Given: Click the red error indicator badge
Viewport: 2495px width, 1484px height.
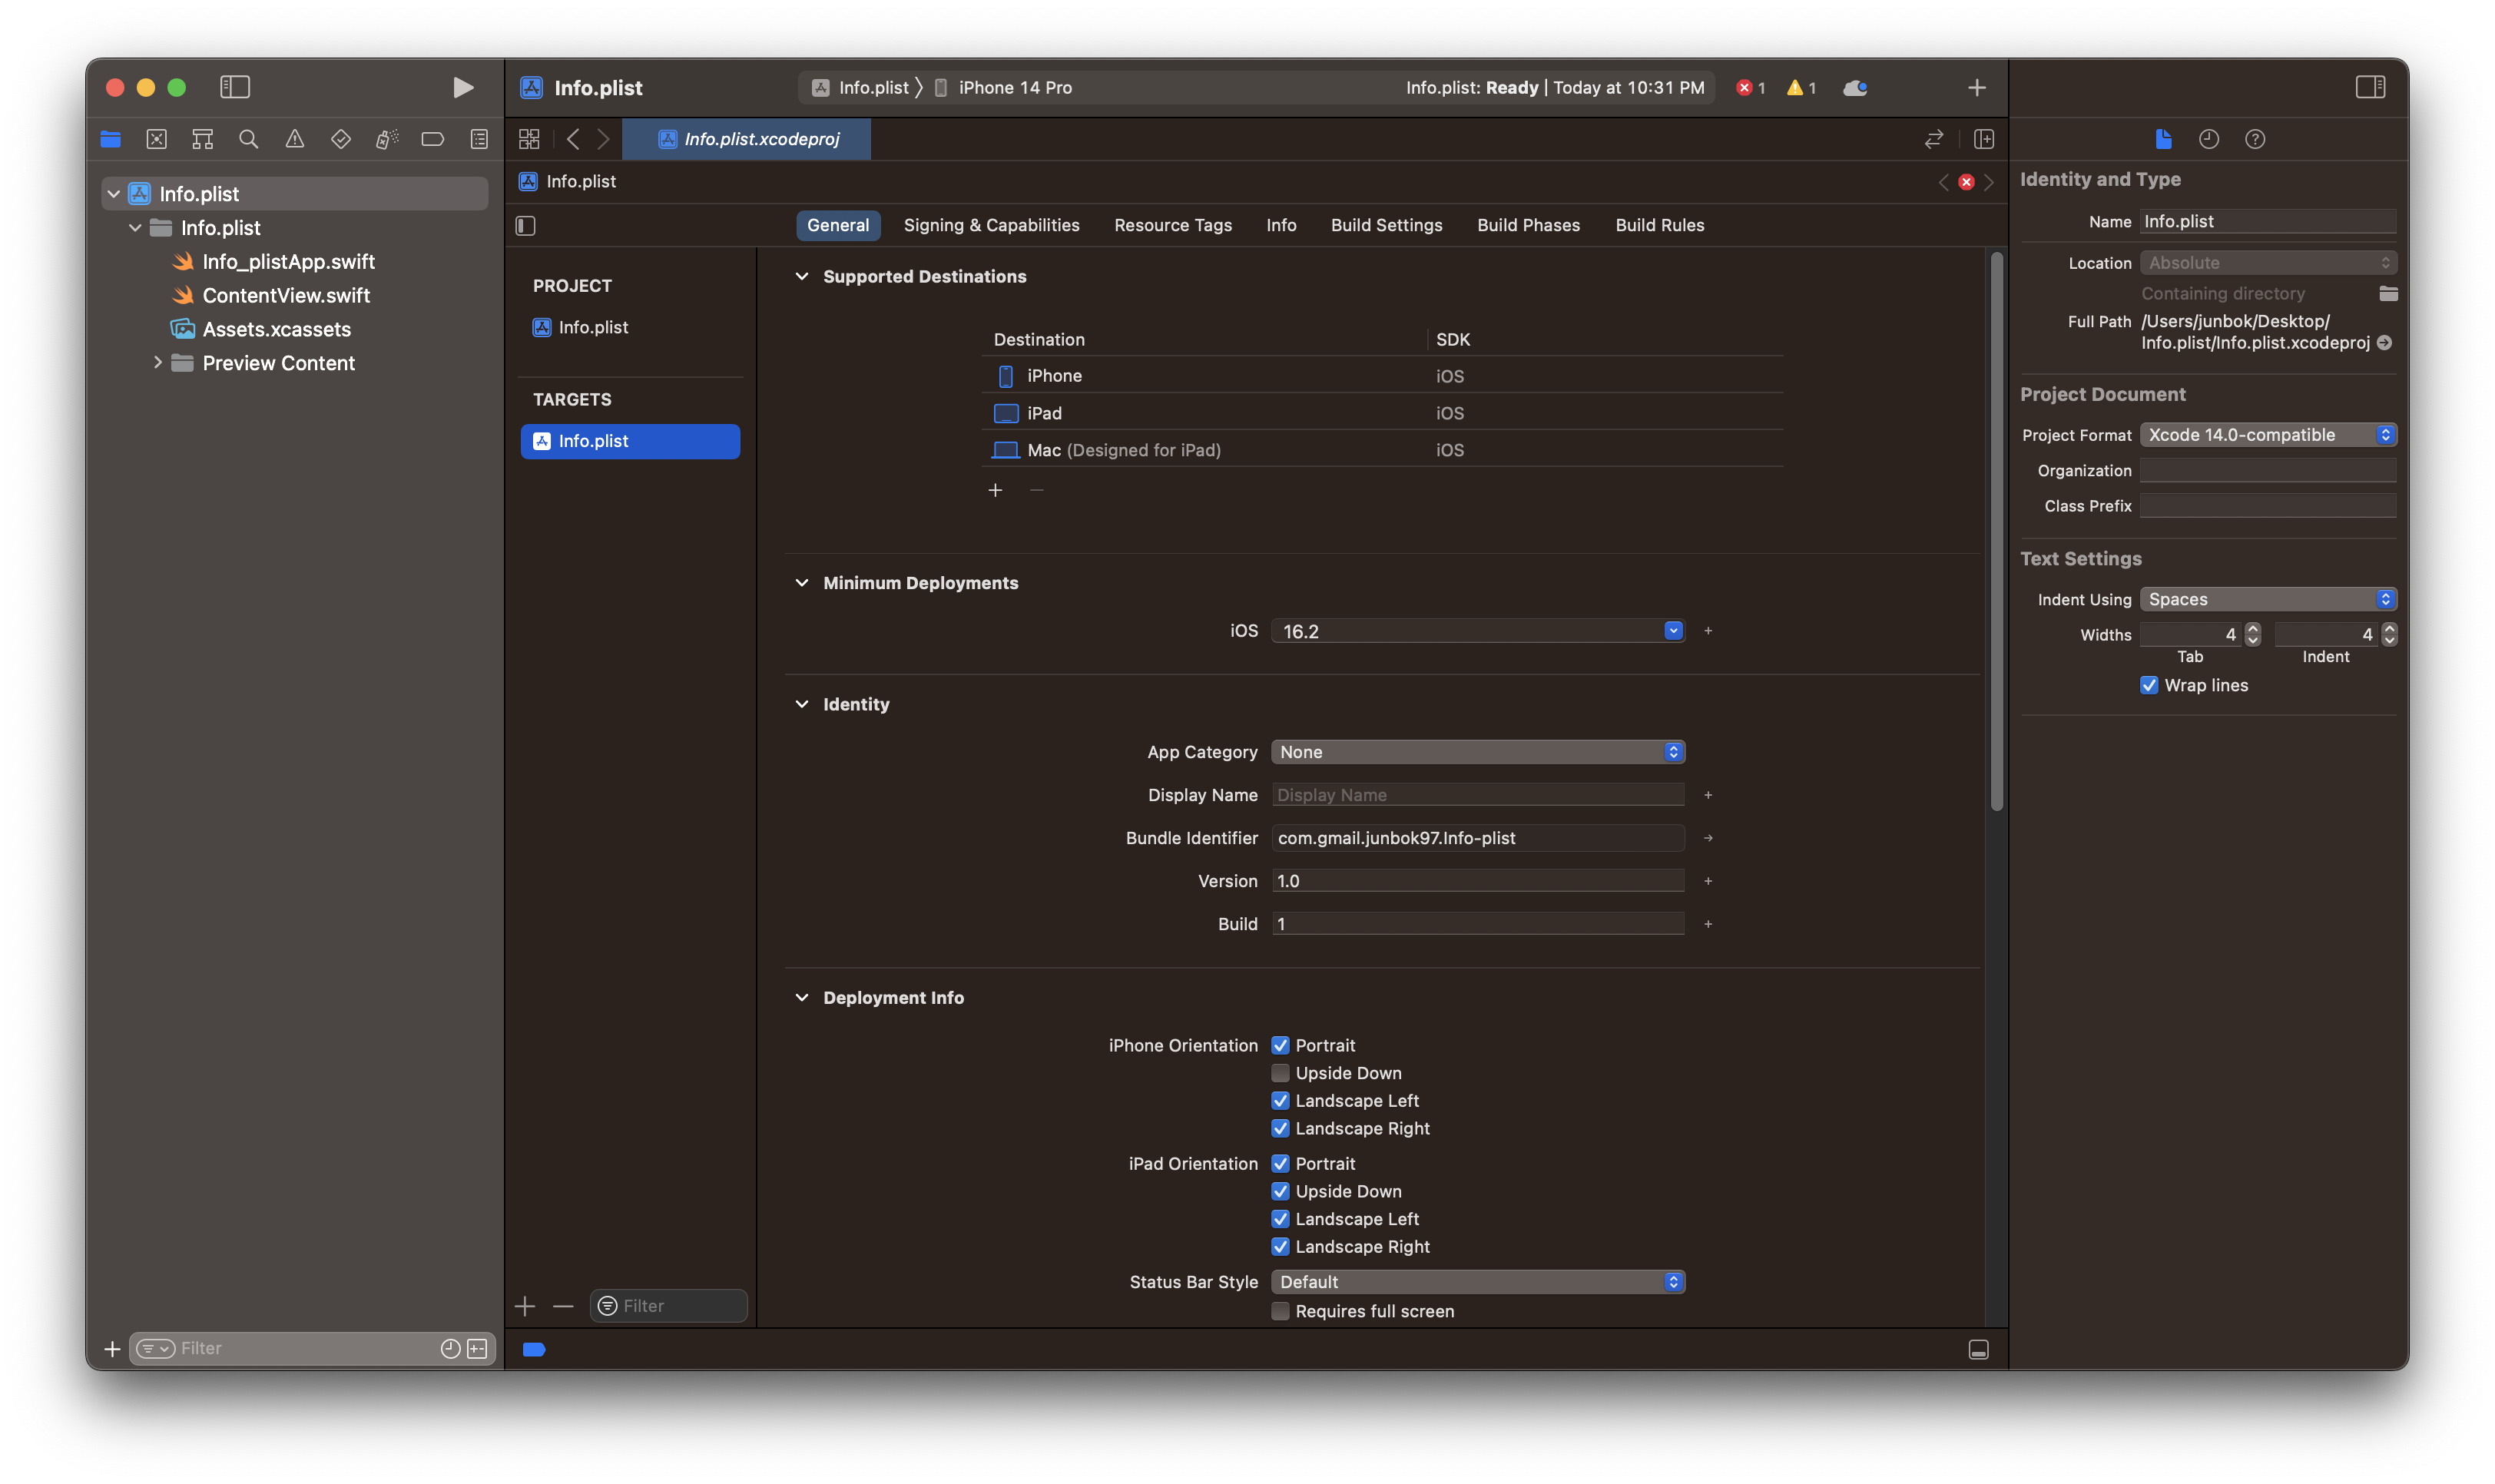Looking at the screenshot, I should (1750, 87).
